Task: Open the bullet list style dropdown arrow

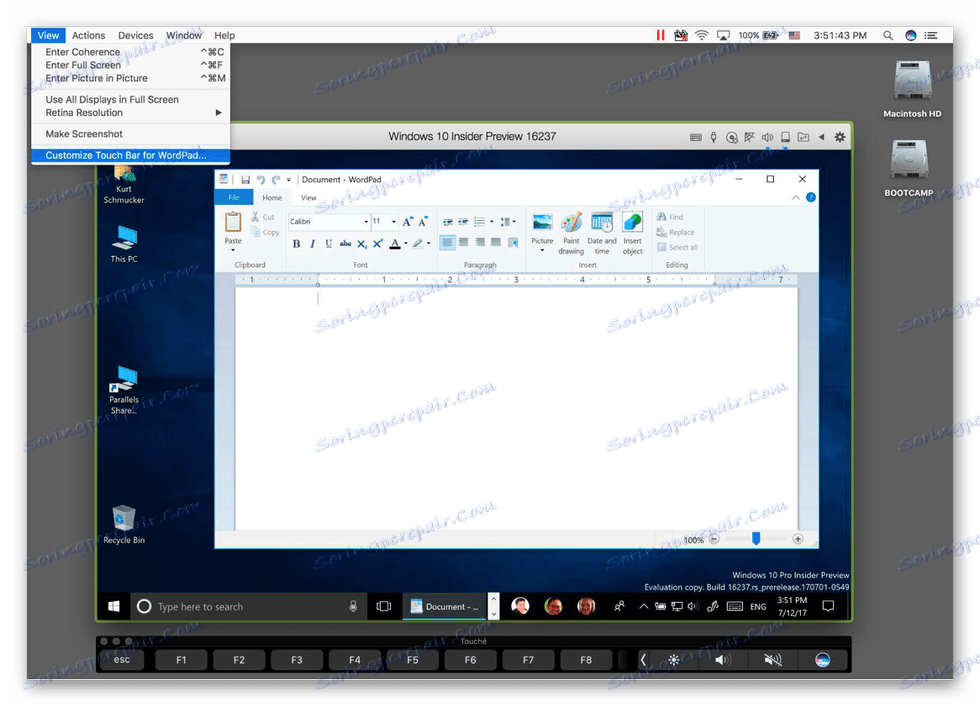Action: coord(491,222)
